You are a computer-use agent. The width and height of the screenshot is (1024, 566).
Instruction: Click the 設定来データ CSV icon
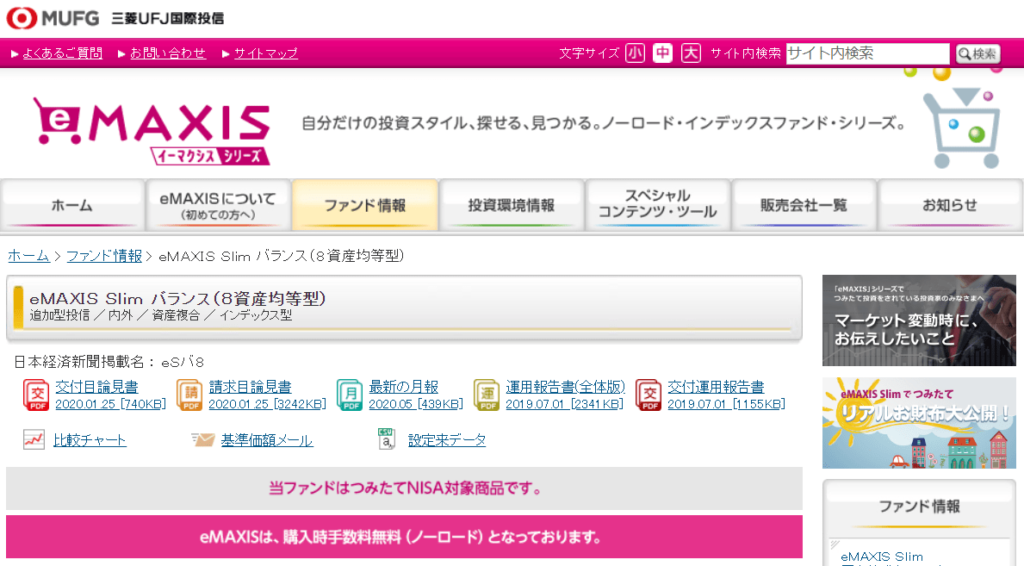[x=388, y=439]
